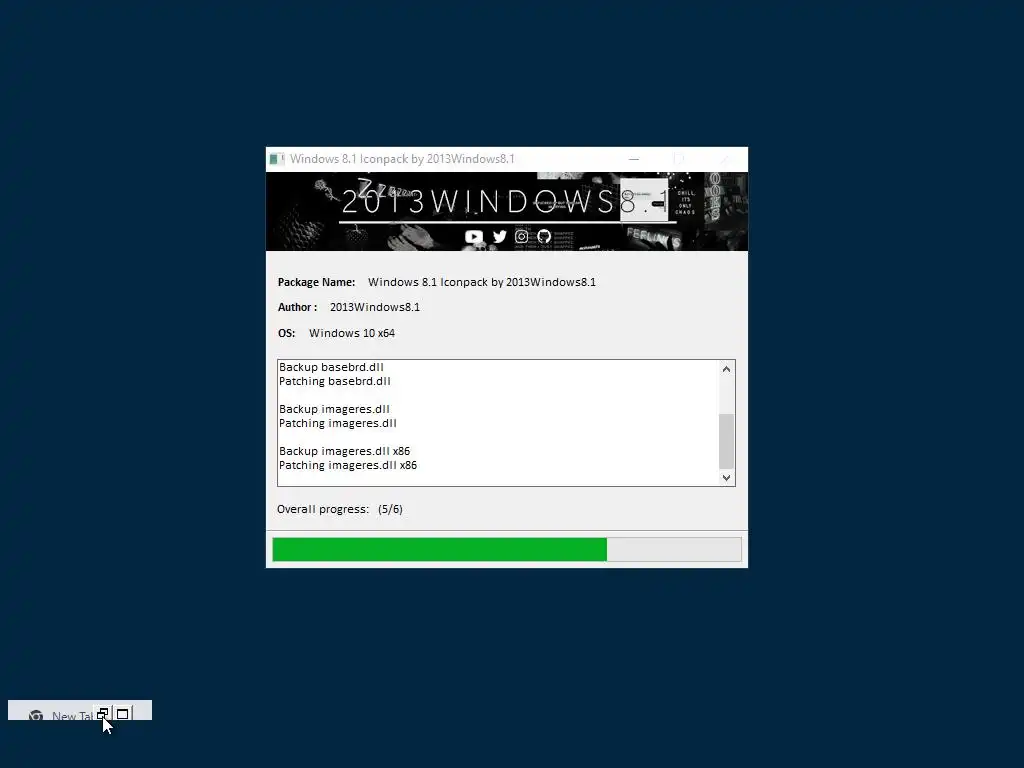1024x768 pixels.
Task: Click the green installation progress bar
Action: click(x=507, y=549)
